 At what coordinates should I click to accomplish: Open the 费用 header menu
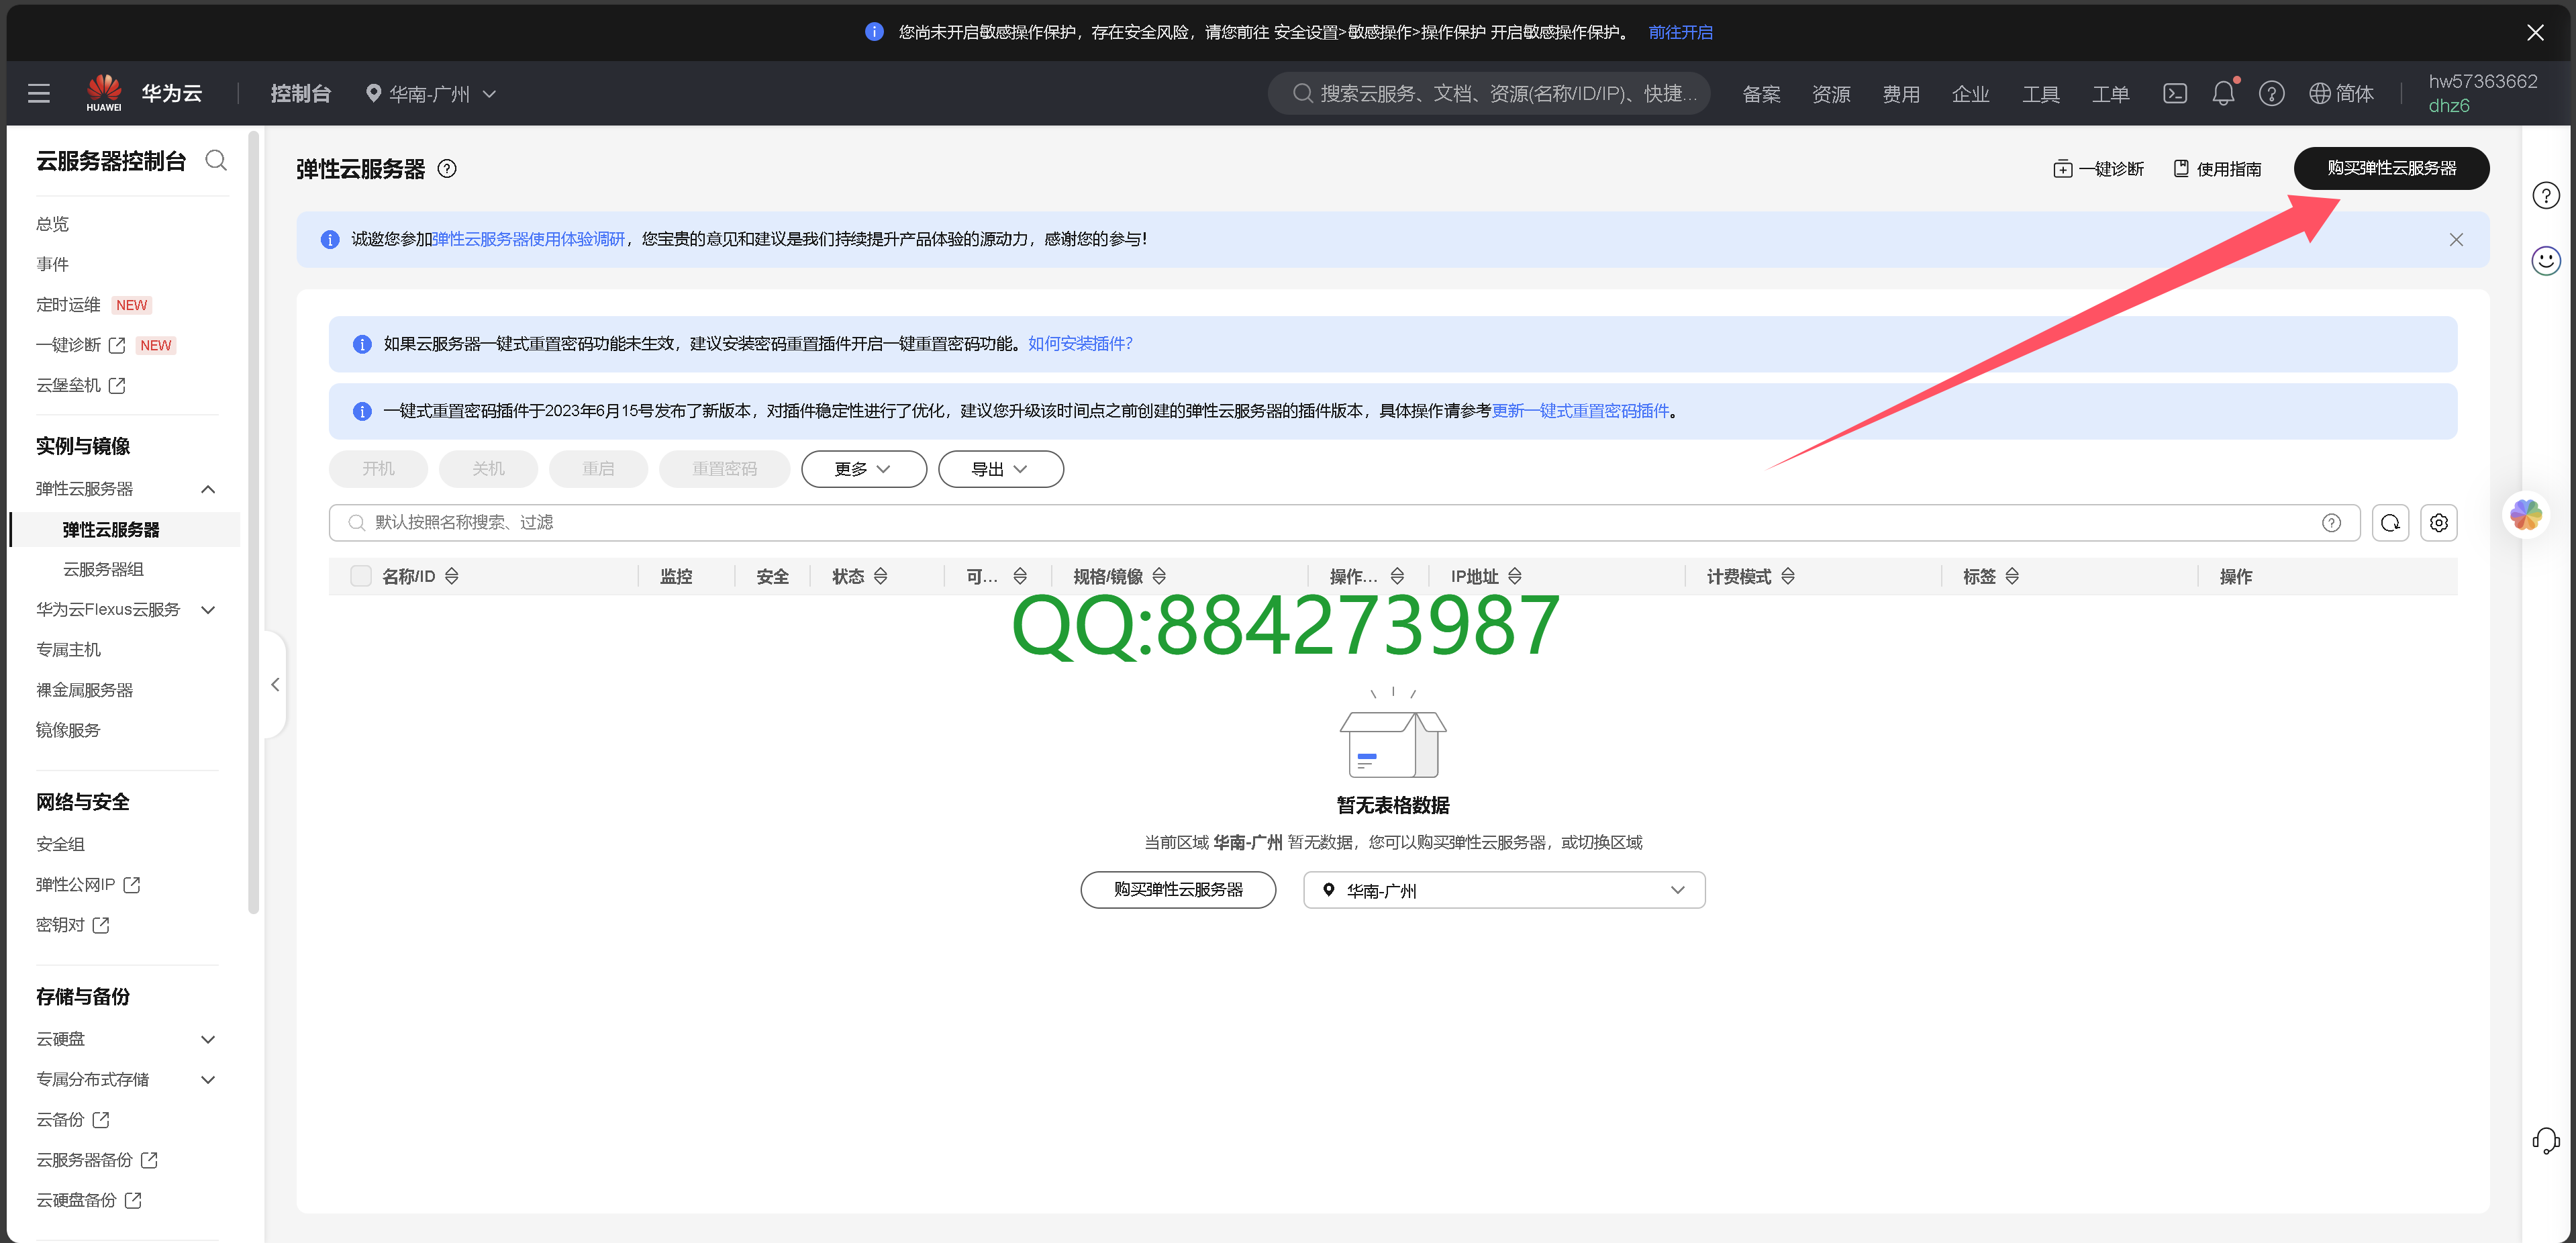click(x=1901, y=94)
